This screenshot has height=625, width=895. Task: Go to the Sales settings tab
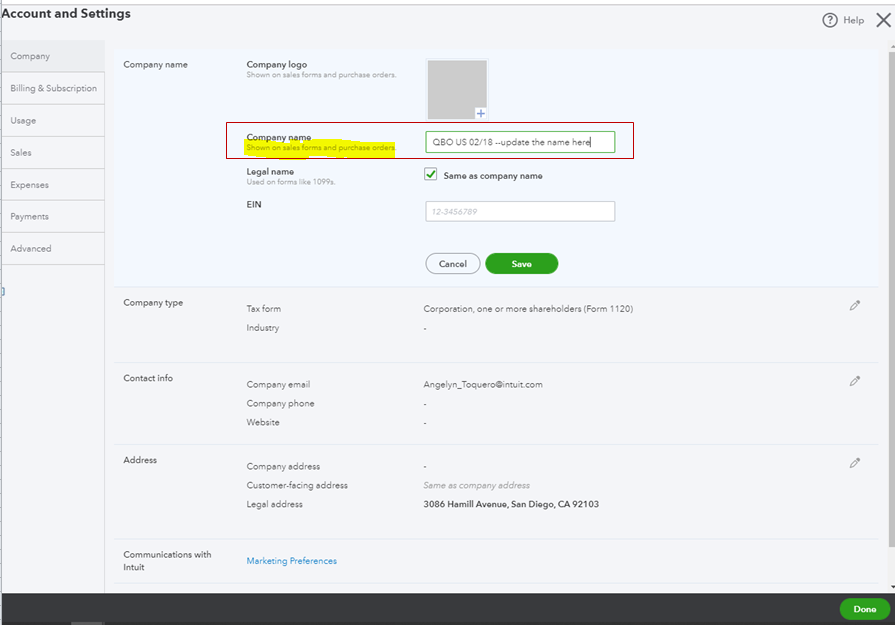pos(53,152)
